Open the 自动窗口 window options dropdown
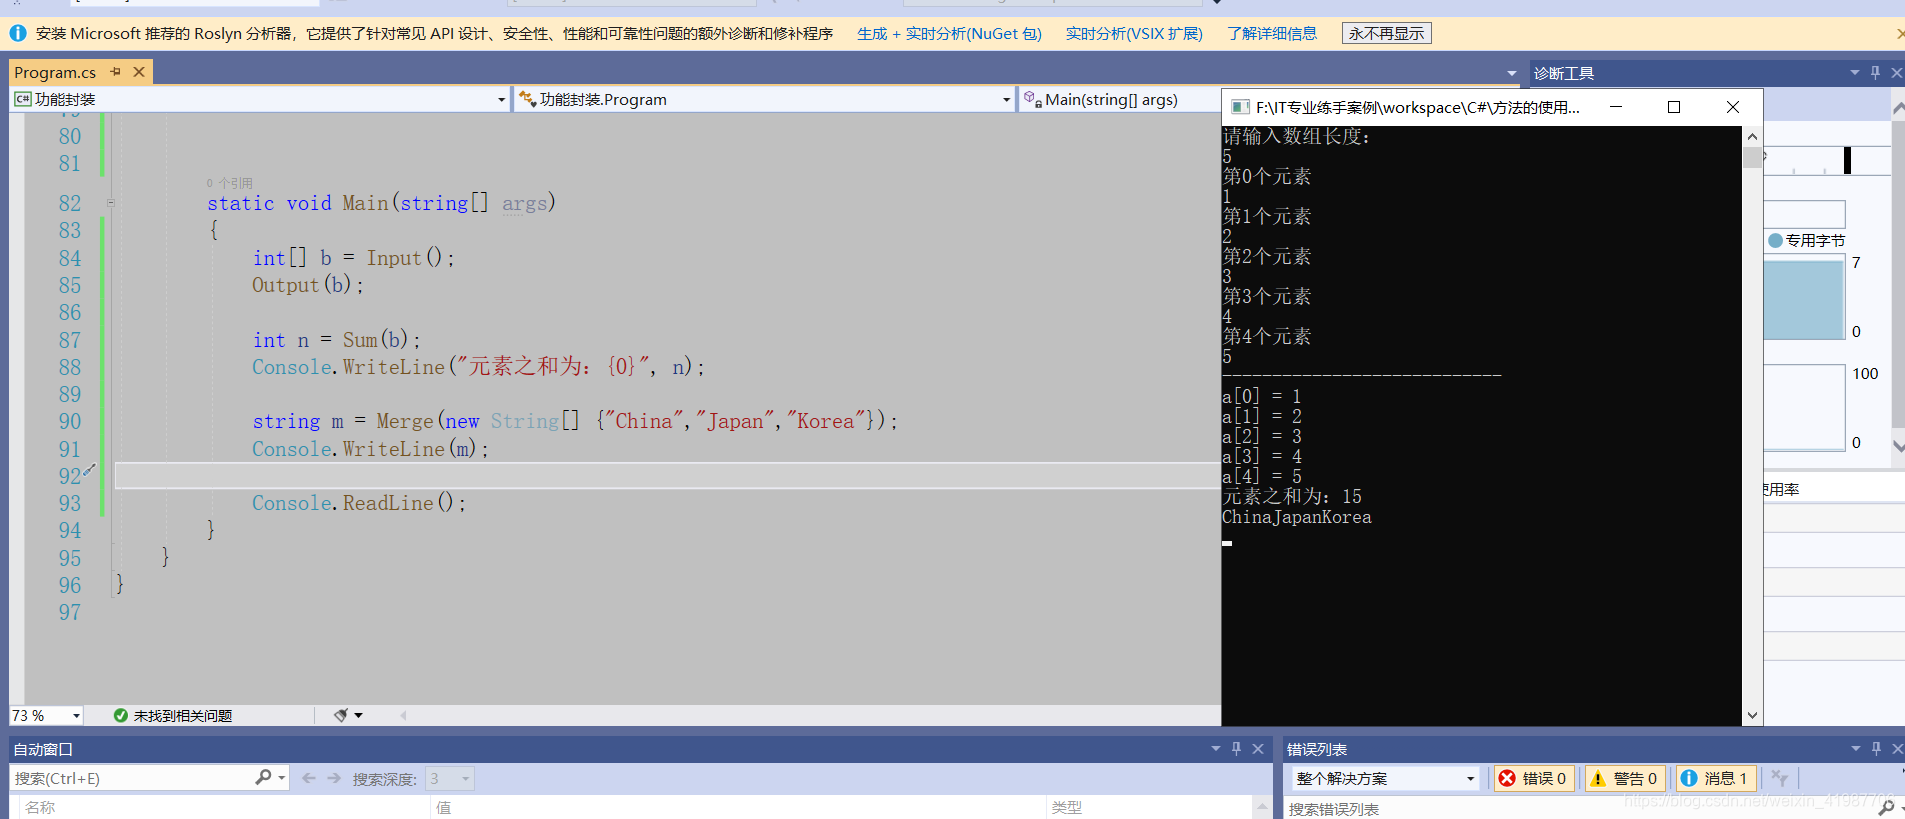 coord(1216,748)
